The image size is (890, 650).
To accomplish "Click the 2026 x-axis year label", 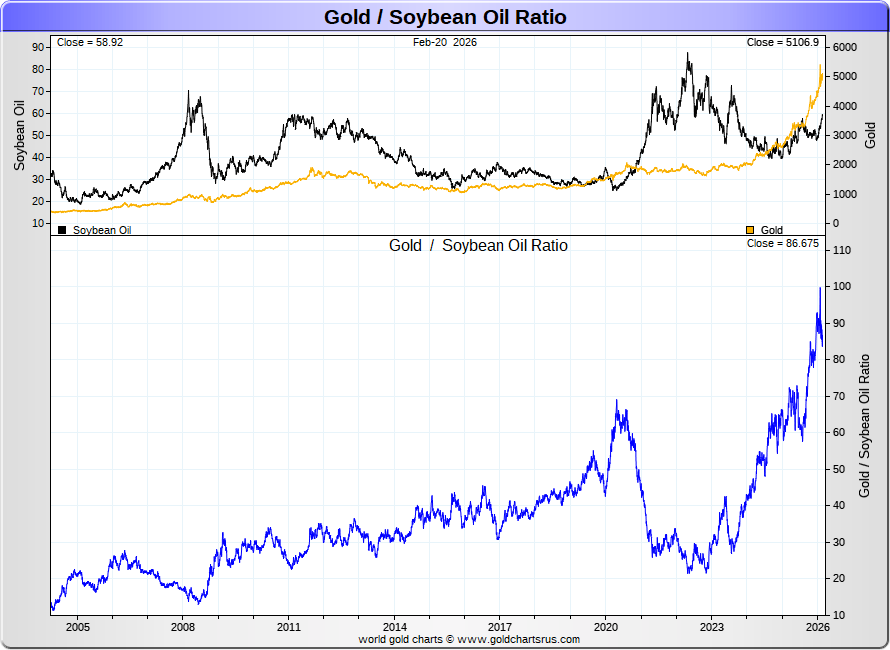I will point(817,627).
